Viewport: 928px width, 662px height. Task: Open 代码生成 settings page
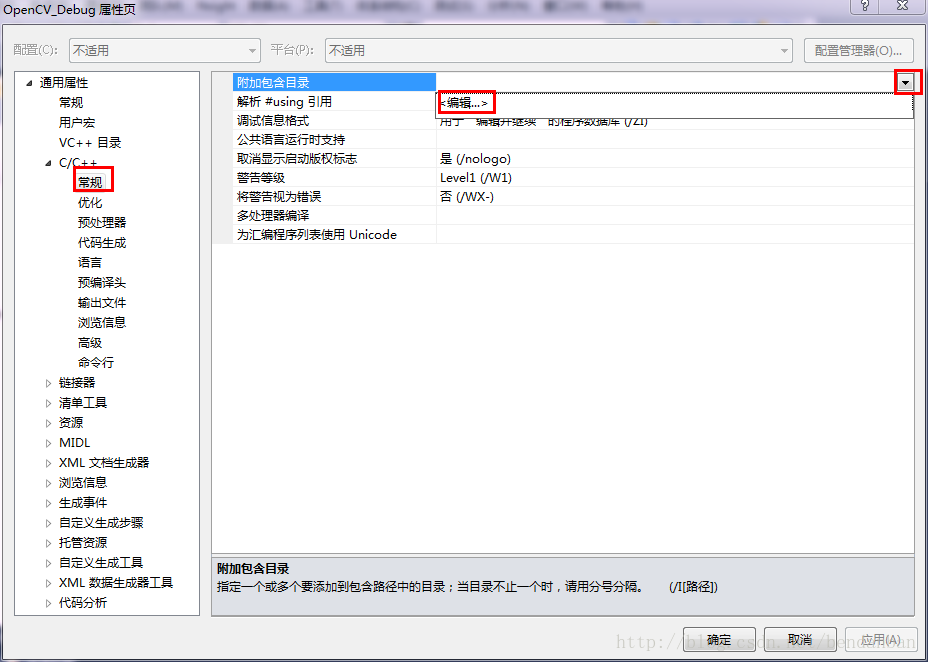click(102, 243)
